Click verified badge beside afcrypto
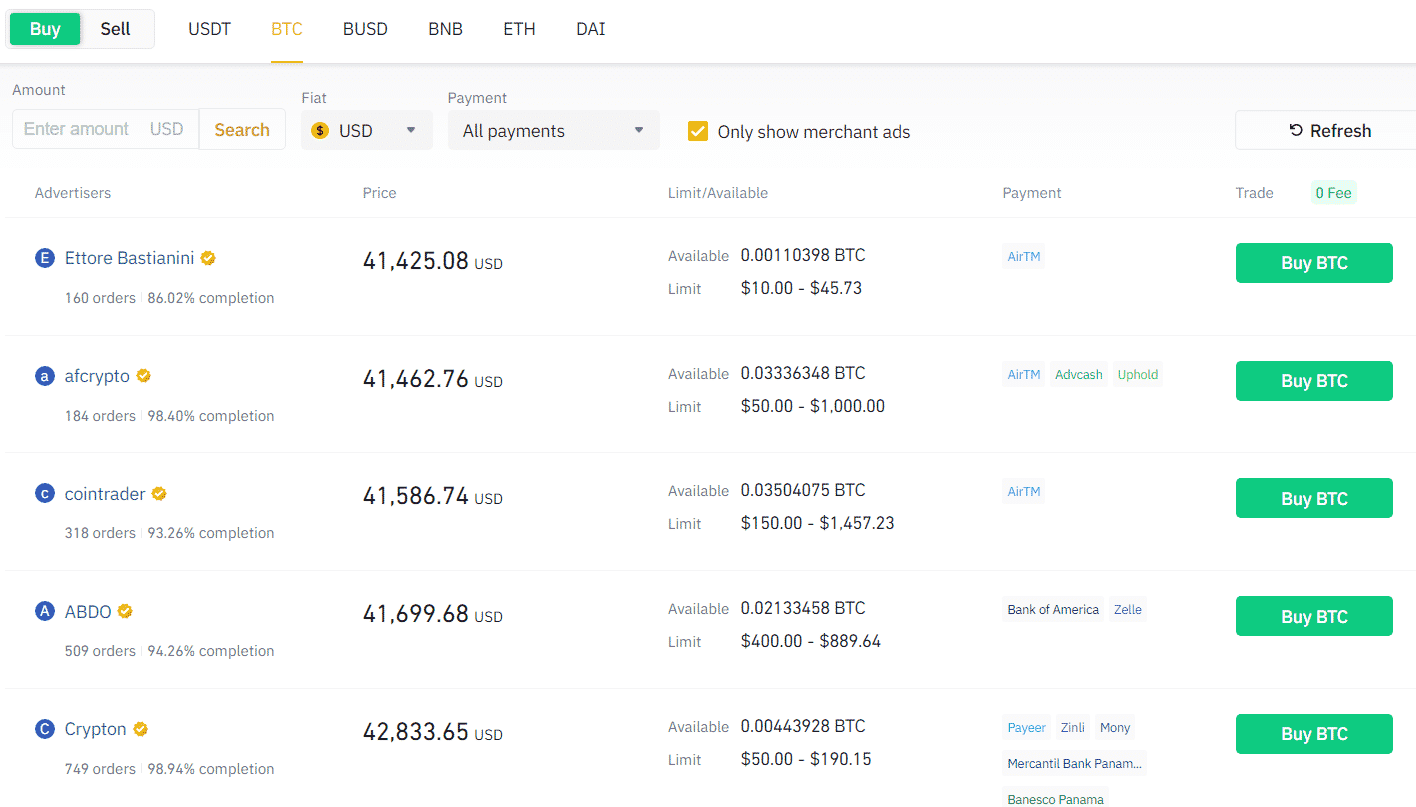 144,376
